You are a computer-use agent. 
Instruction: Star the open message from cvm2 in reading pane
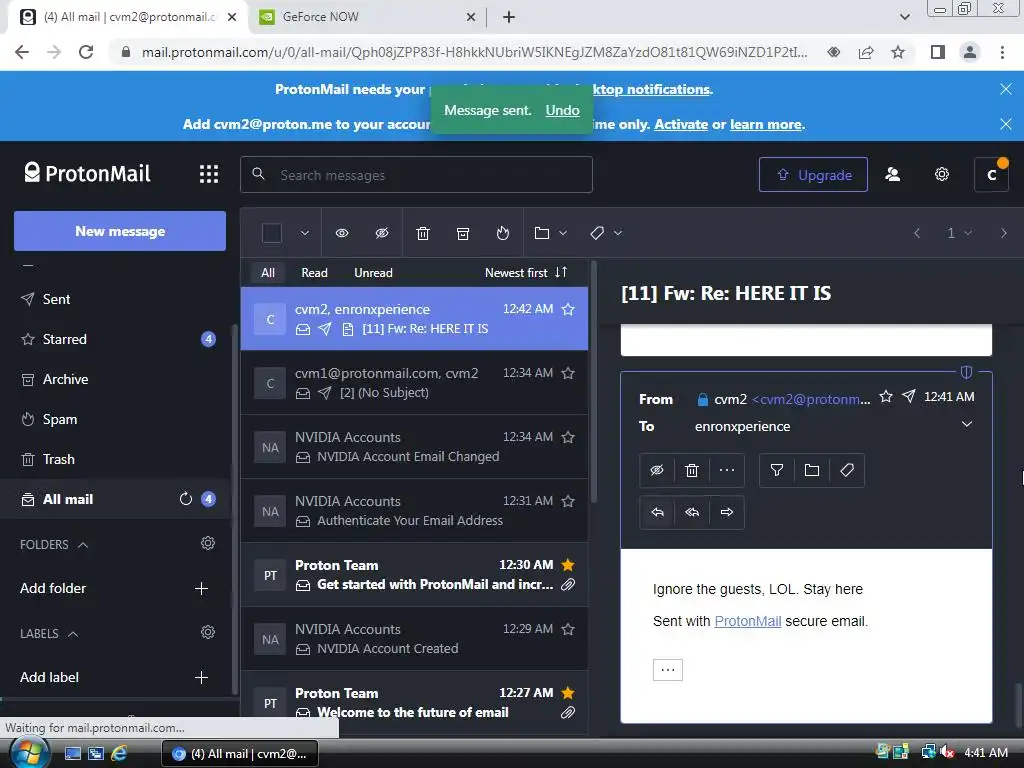(886, 396)
